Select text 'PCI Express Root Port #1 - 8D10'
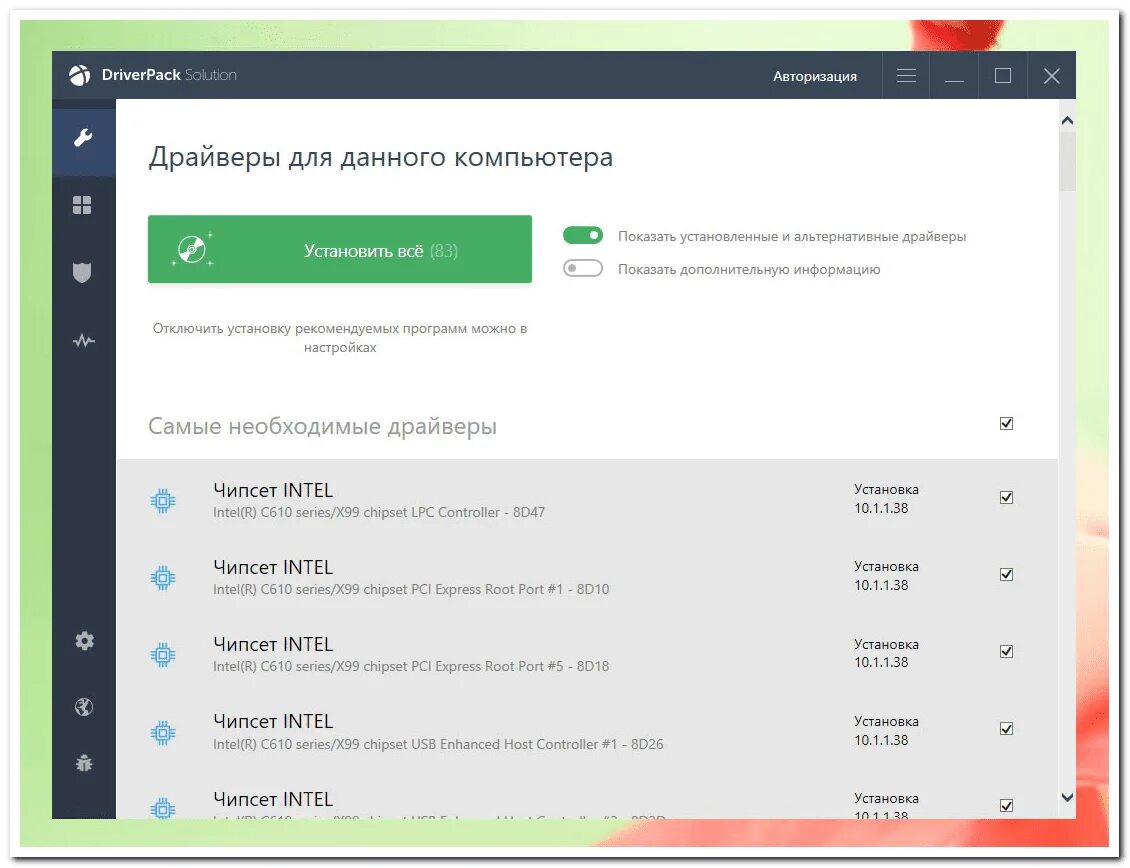This screenshot has height=868, width=1130. click(x=510, y=590)
